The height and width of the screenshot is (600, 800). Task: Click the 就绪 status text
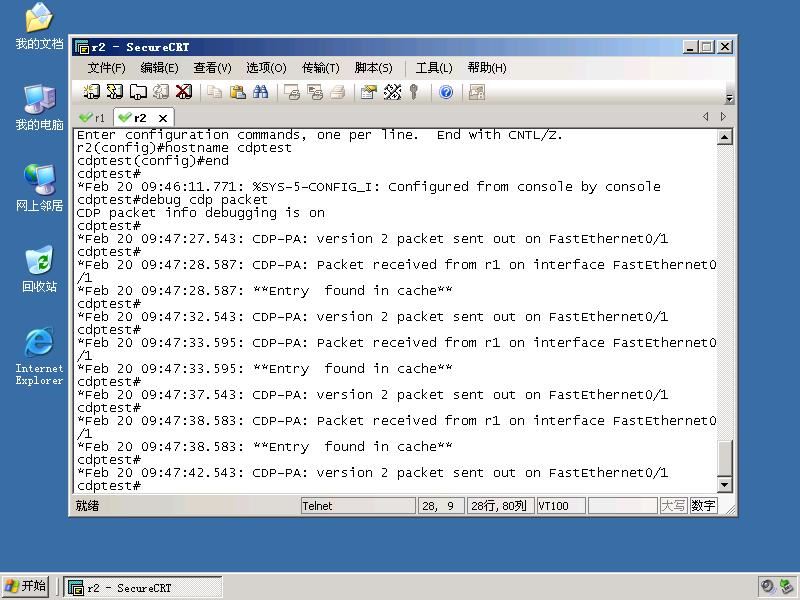click(x=87, y=506)
